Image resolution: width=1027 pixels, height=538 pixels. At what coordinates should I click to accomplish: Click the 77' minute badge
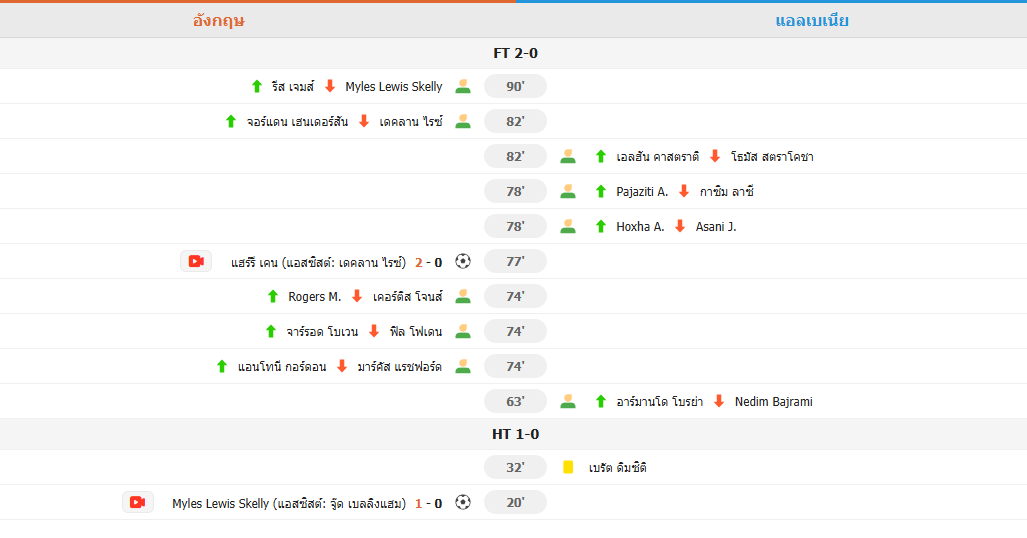tap(515, 261)
